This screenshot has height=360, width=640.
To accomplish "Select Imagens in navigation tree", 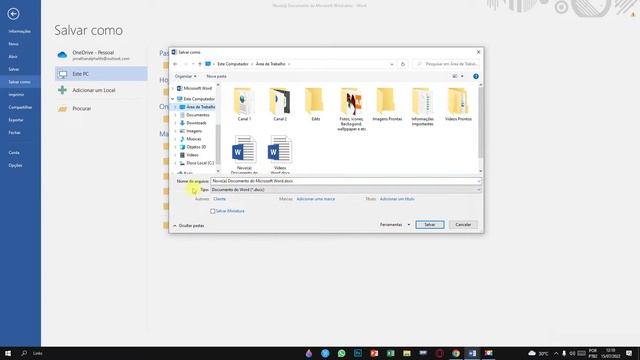I will [191, 131].
